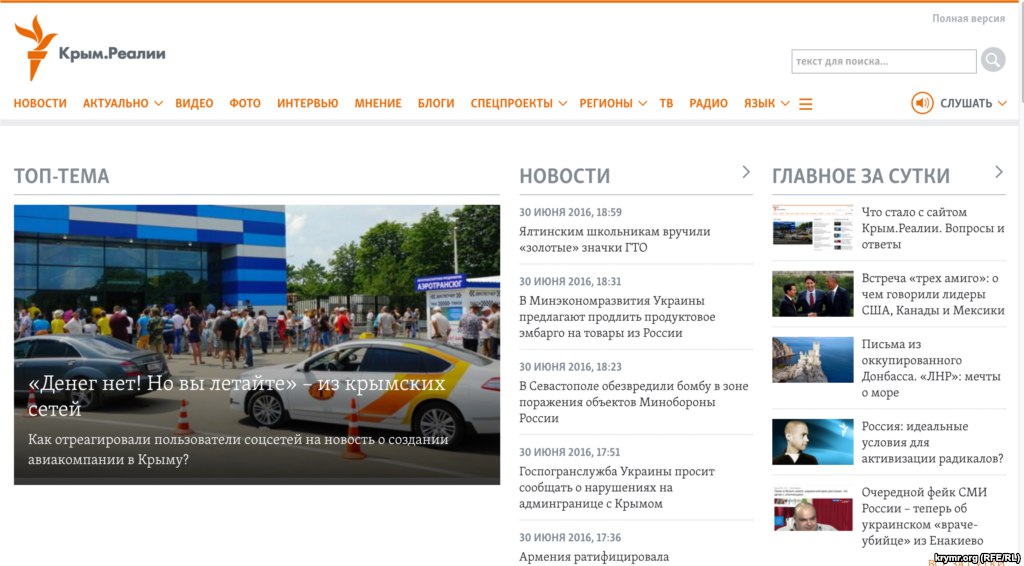
Task: Open the Актуально menu label
Action: [116, 103]
